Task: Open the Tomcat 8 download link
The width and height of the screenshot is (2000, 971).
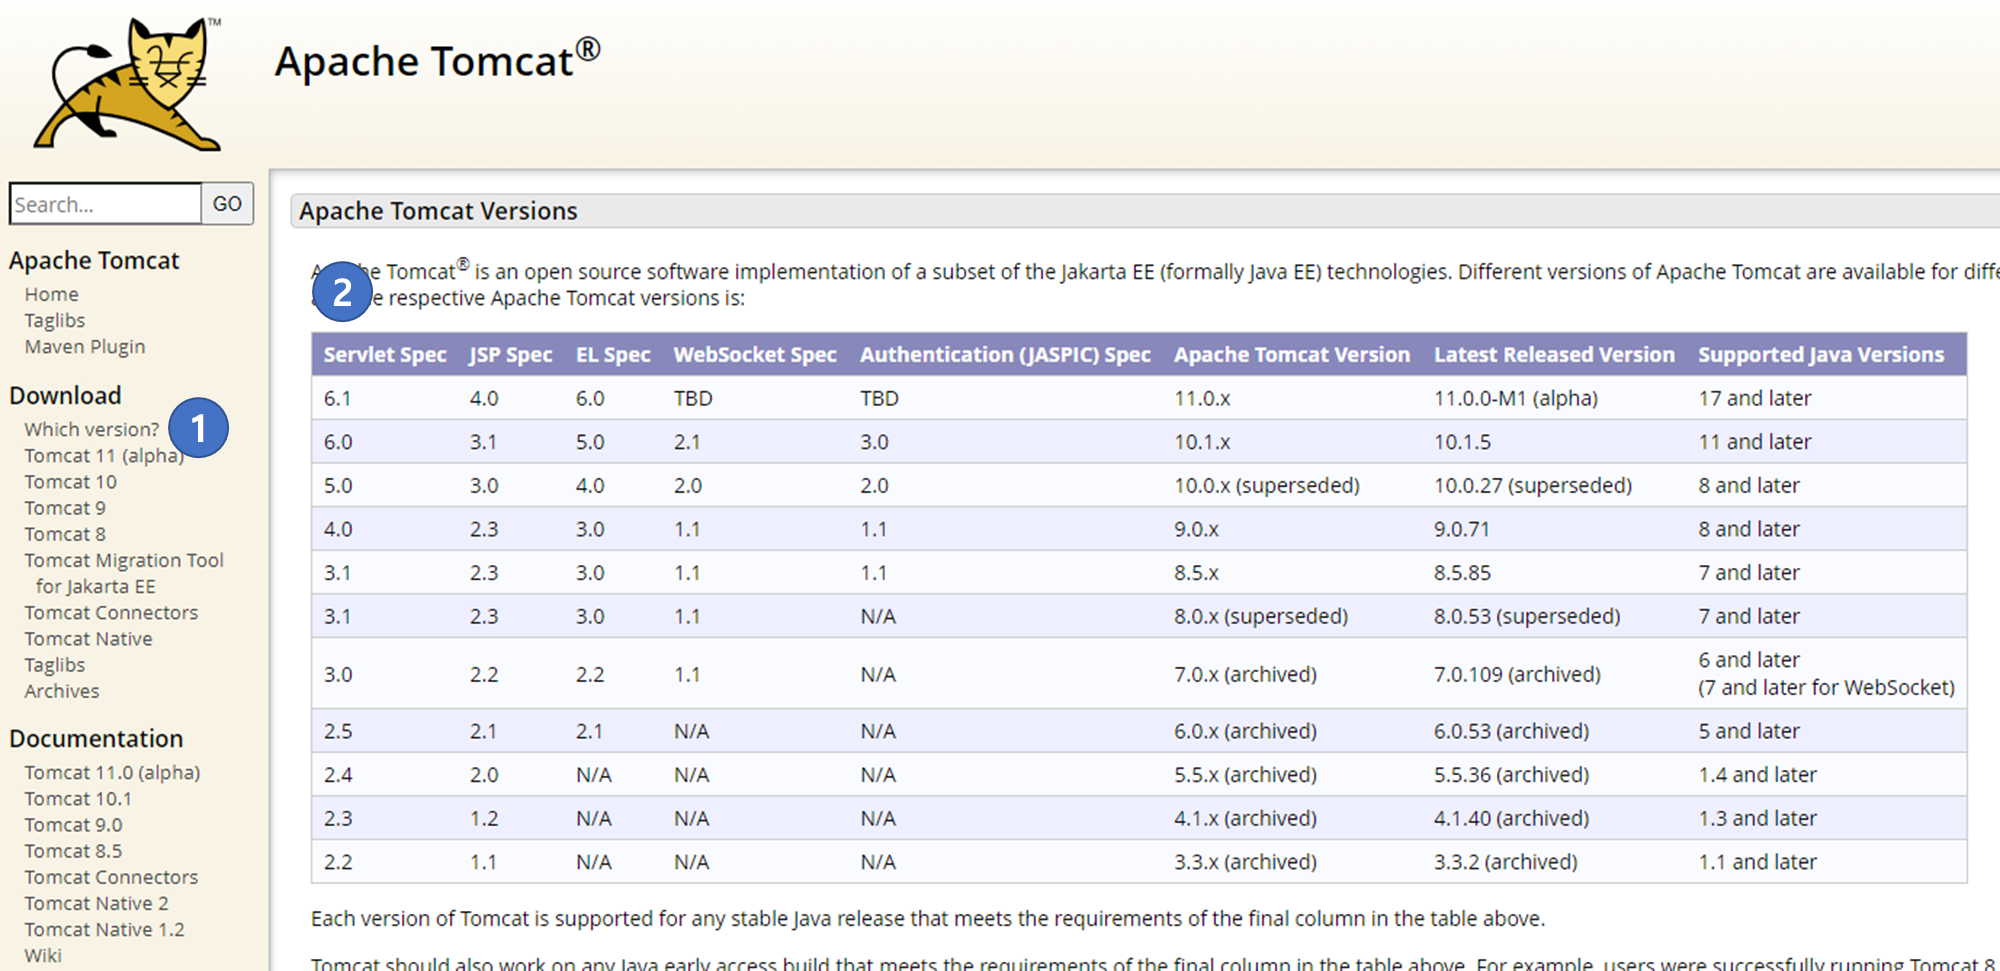Action: click(65, 533)
